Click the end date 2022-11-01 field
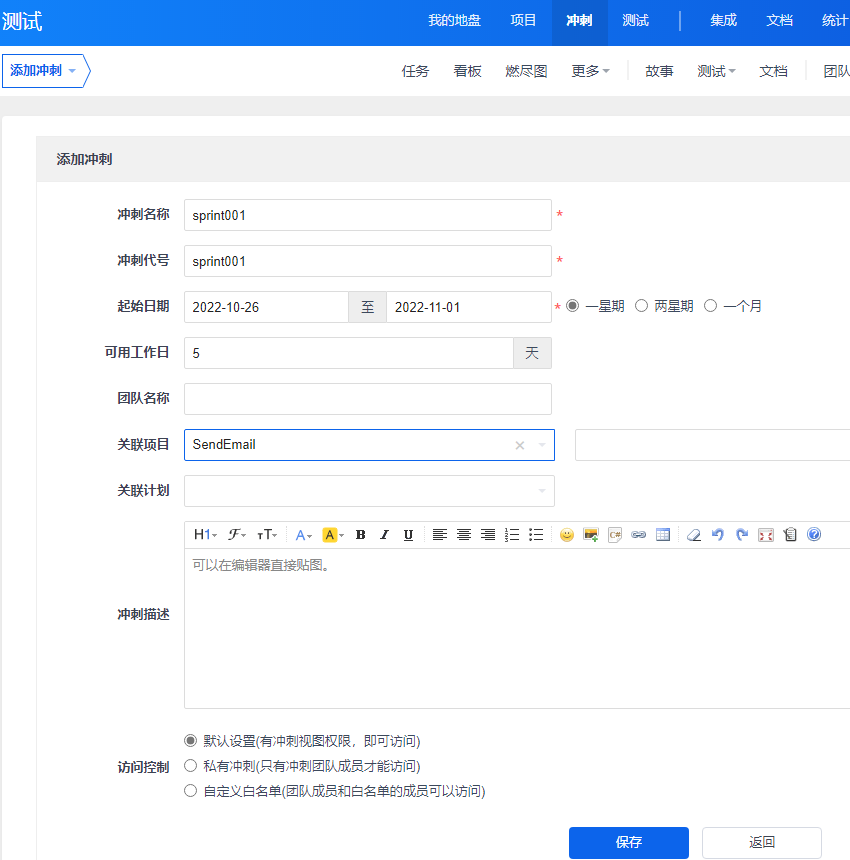Image resolution: width=850 pixels, height=860 pixels. click(x=469, y=307)
